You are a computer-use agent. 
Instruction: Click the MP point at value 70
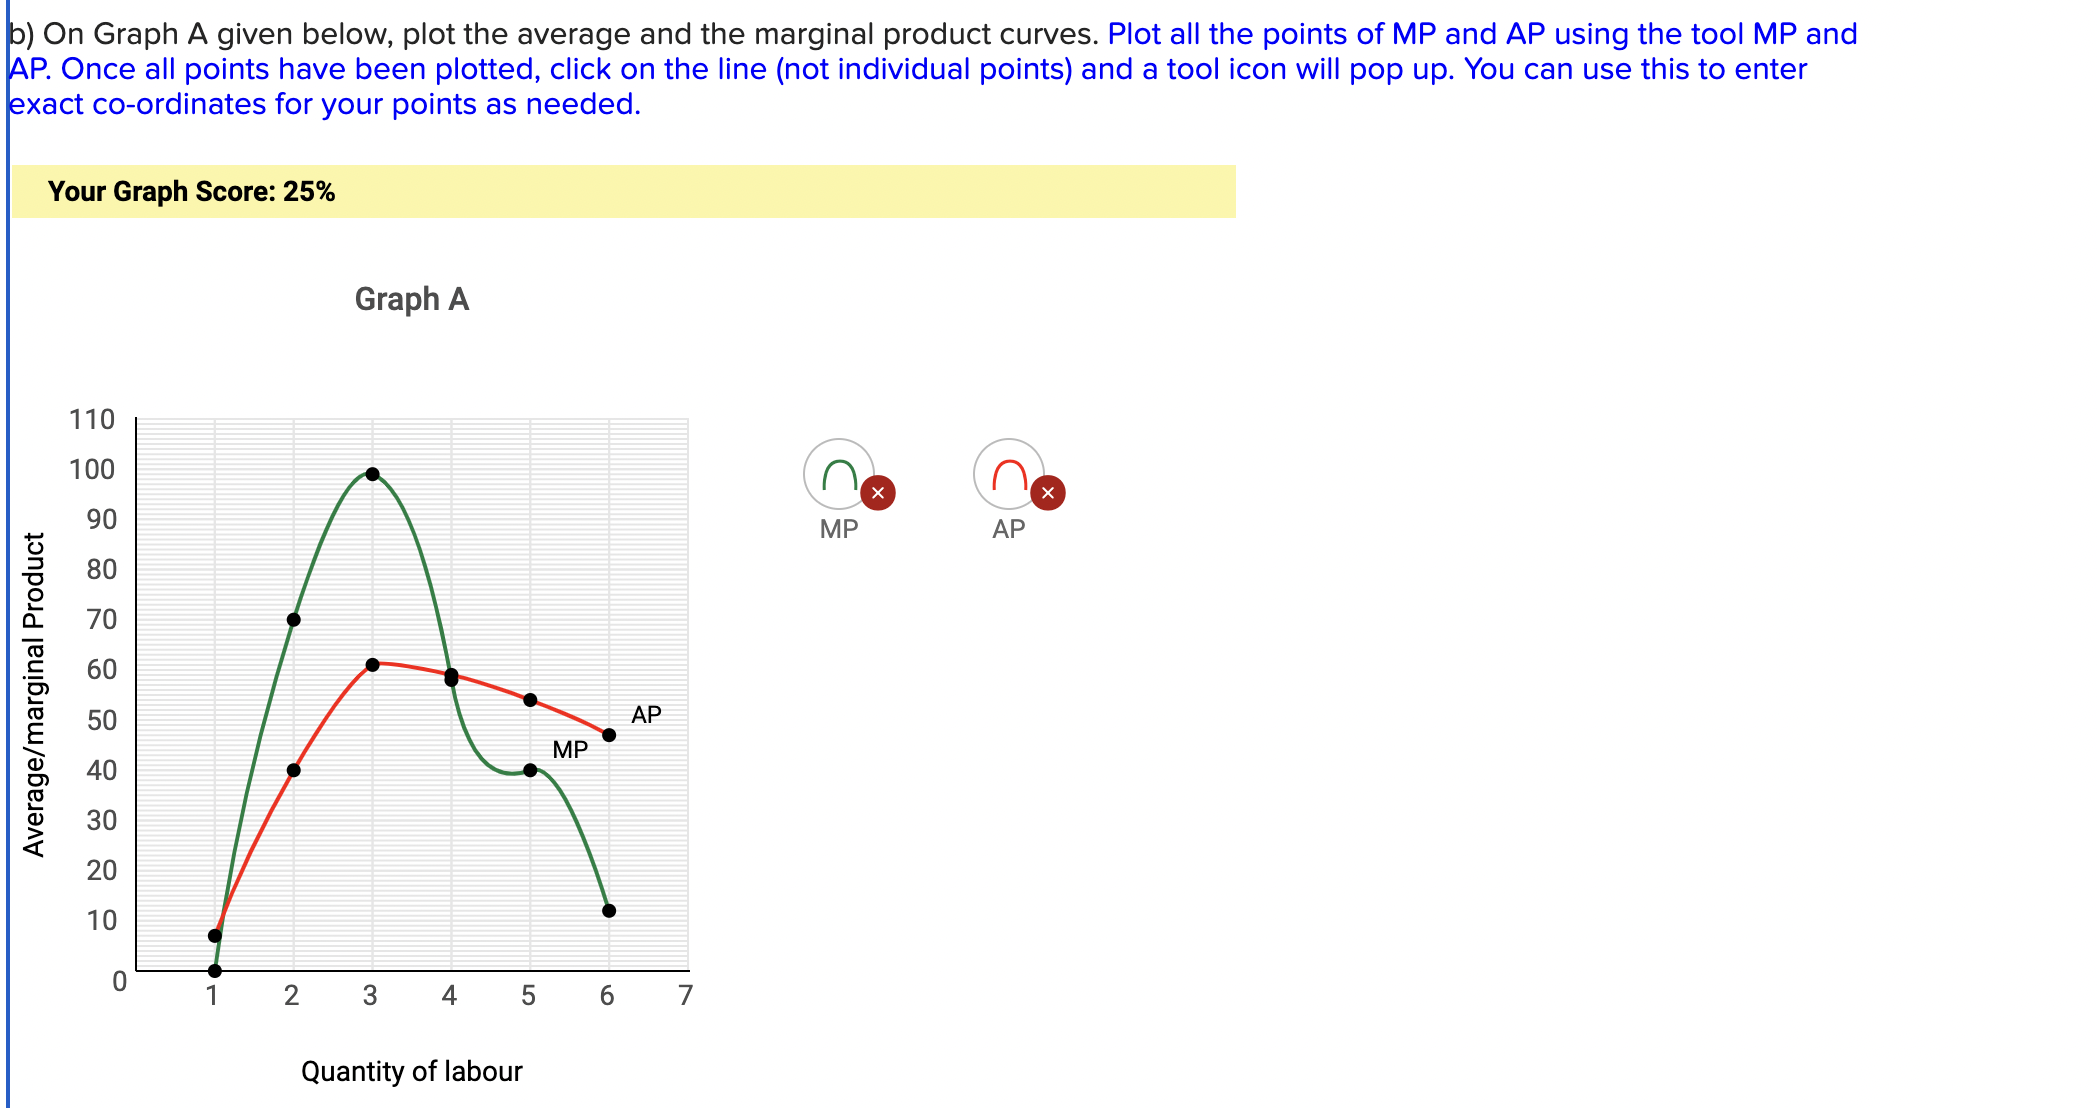pos(293,619)
